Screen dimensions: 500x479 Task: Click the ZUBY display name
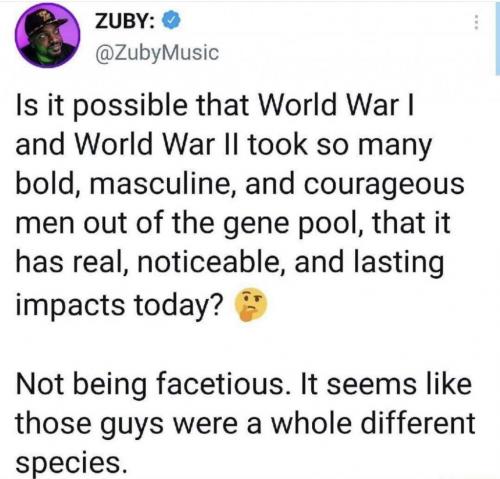(x=125, y=21)
